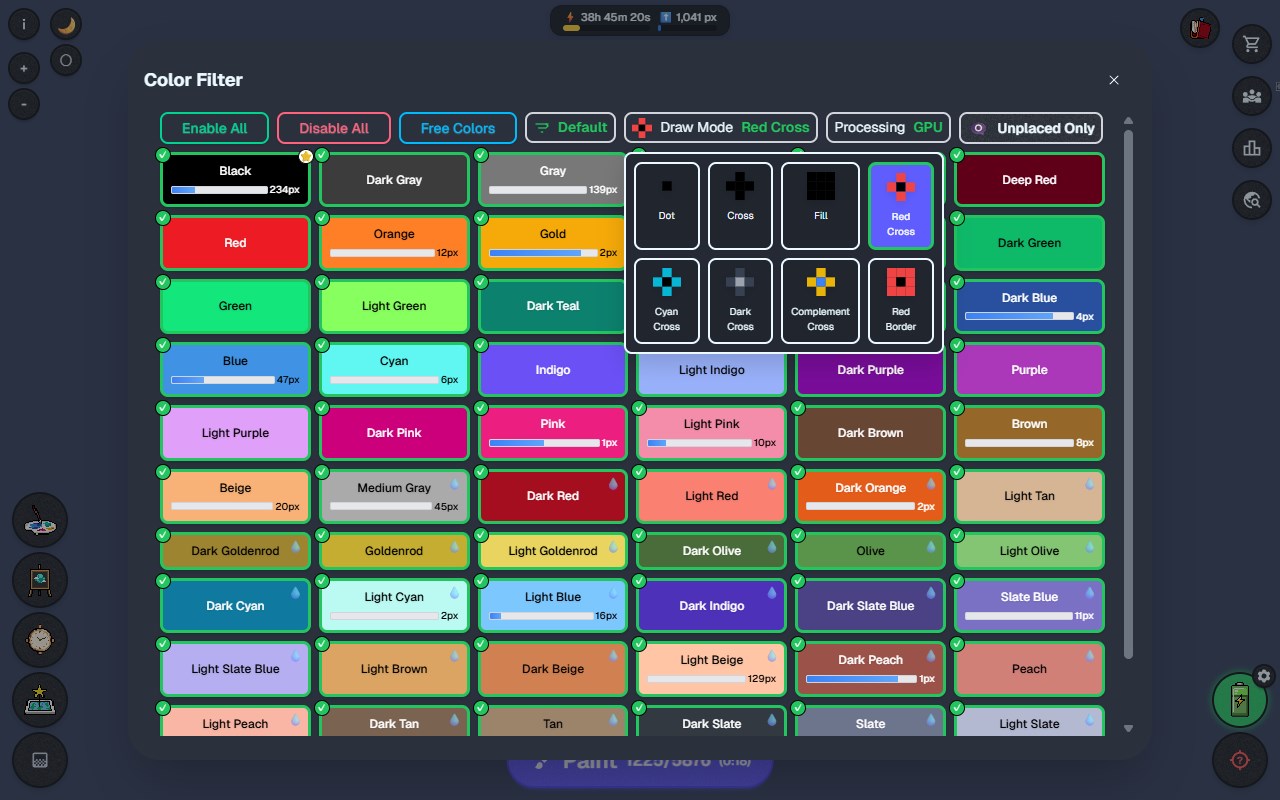Viewport: 1280px width, 800px height.
Task: Open the paint palette tool icon
Action: tap(40, 520)
